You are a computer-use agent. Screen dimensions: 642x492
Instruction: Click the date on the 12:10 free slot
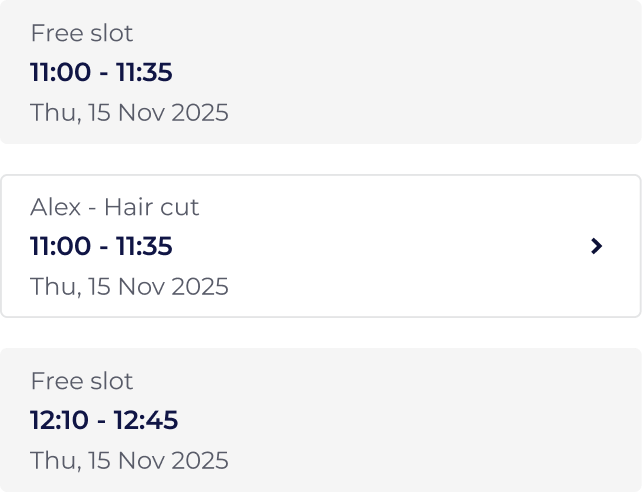tap(129, 461)
